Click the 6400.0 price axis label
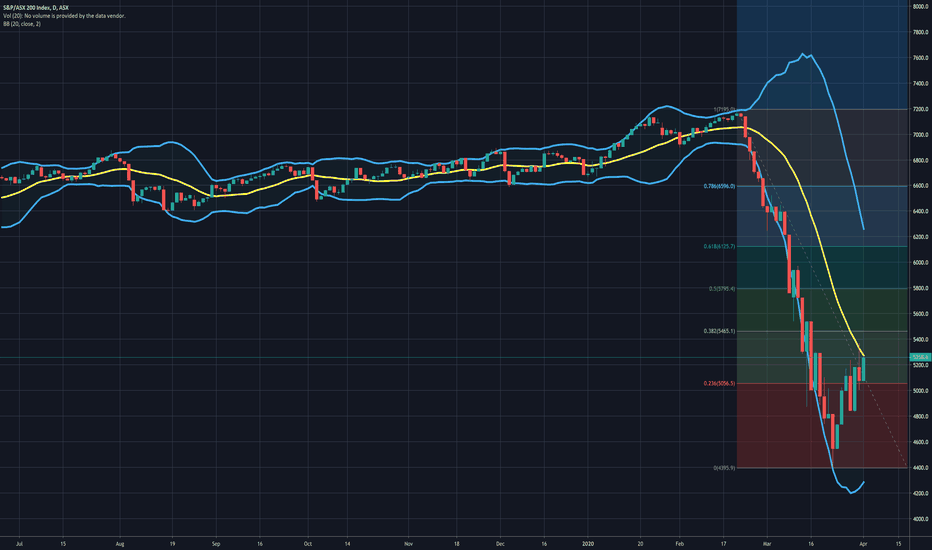932x550 pixels. pyautogui.click(x=920, y=212)
